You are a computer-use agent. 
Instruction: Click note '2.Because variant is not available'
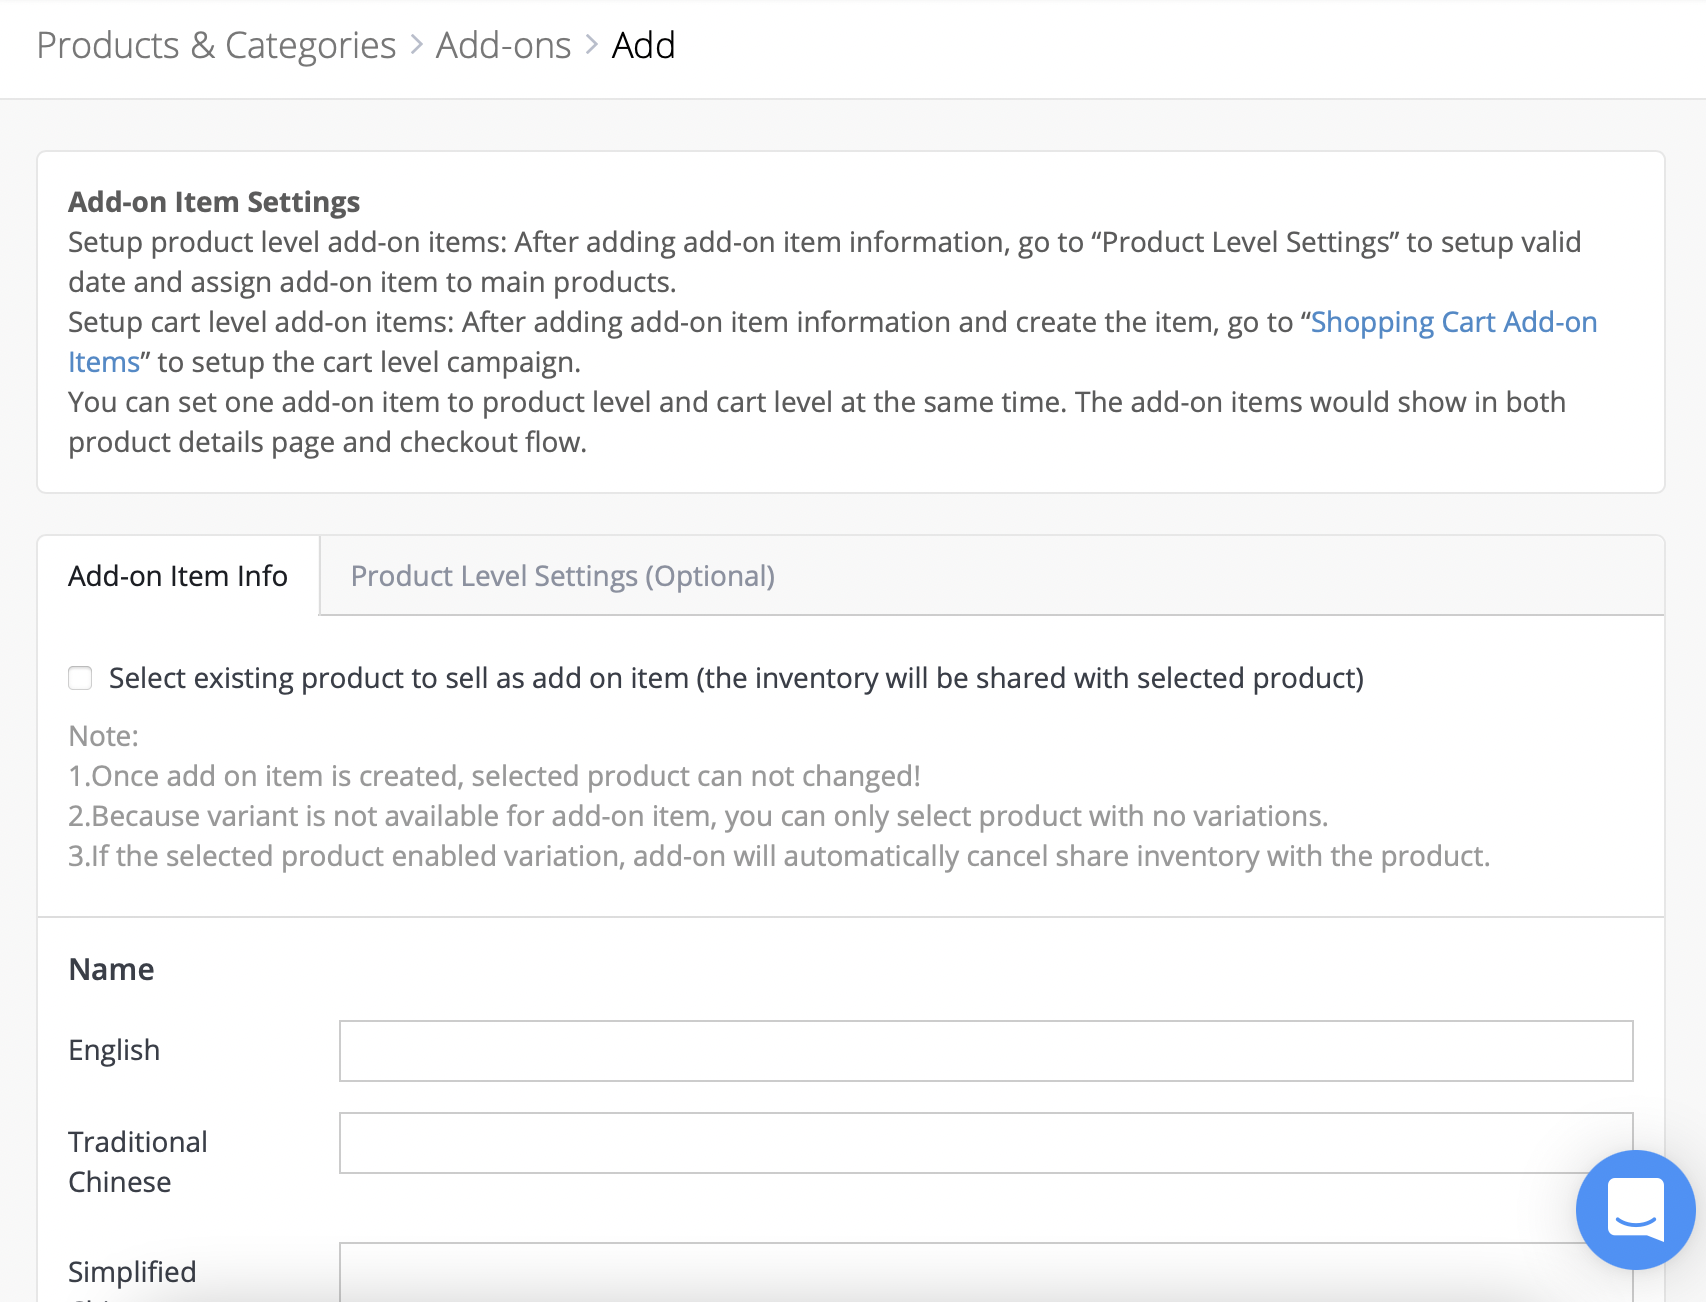(x=698, y=816)
